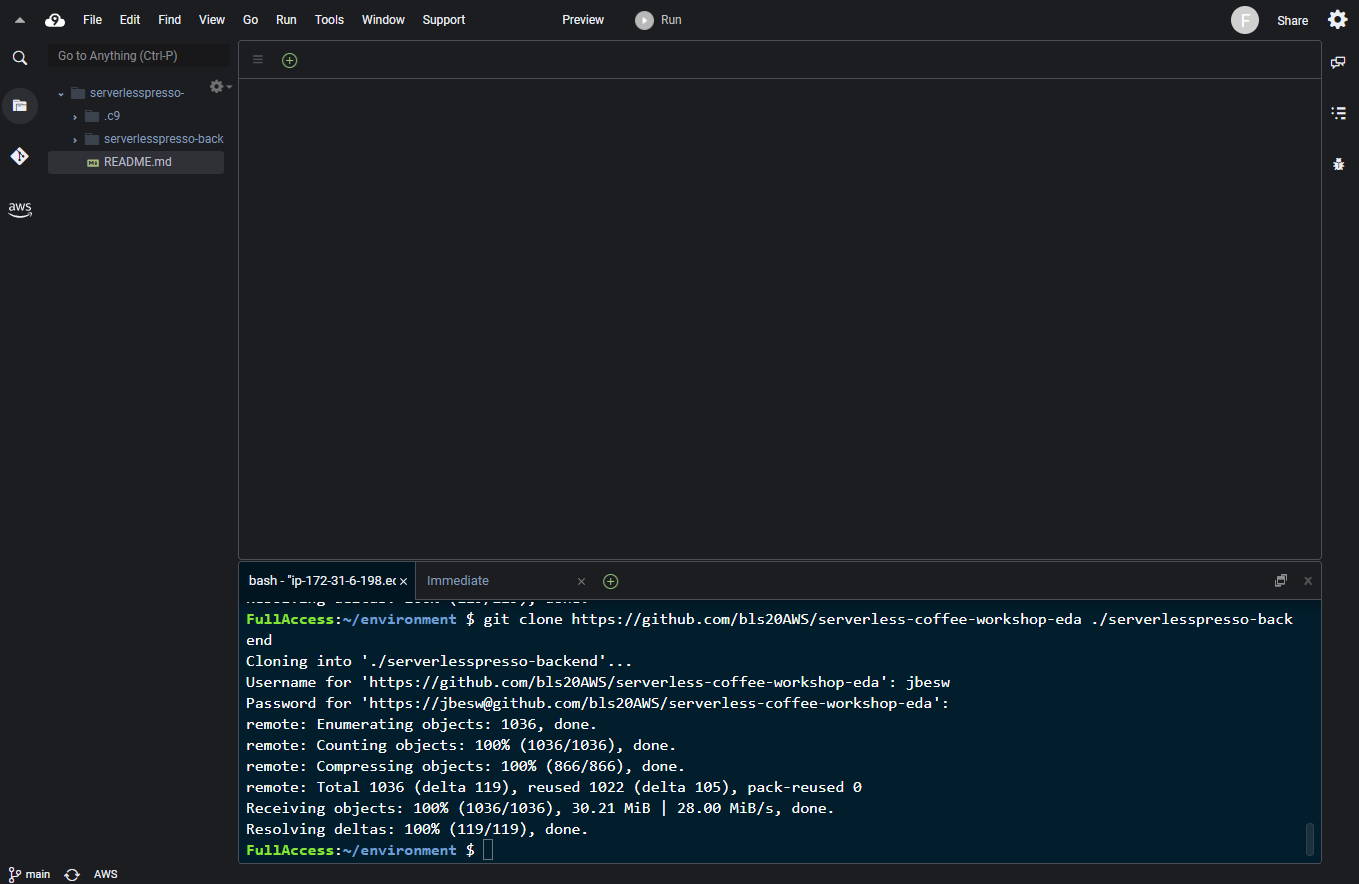This screenshot has height=884, width=1359.
Task: Open the Debugger bug icon on right sidebar
Action: [1338, 164]
